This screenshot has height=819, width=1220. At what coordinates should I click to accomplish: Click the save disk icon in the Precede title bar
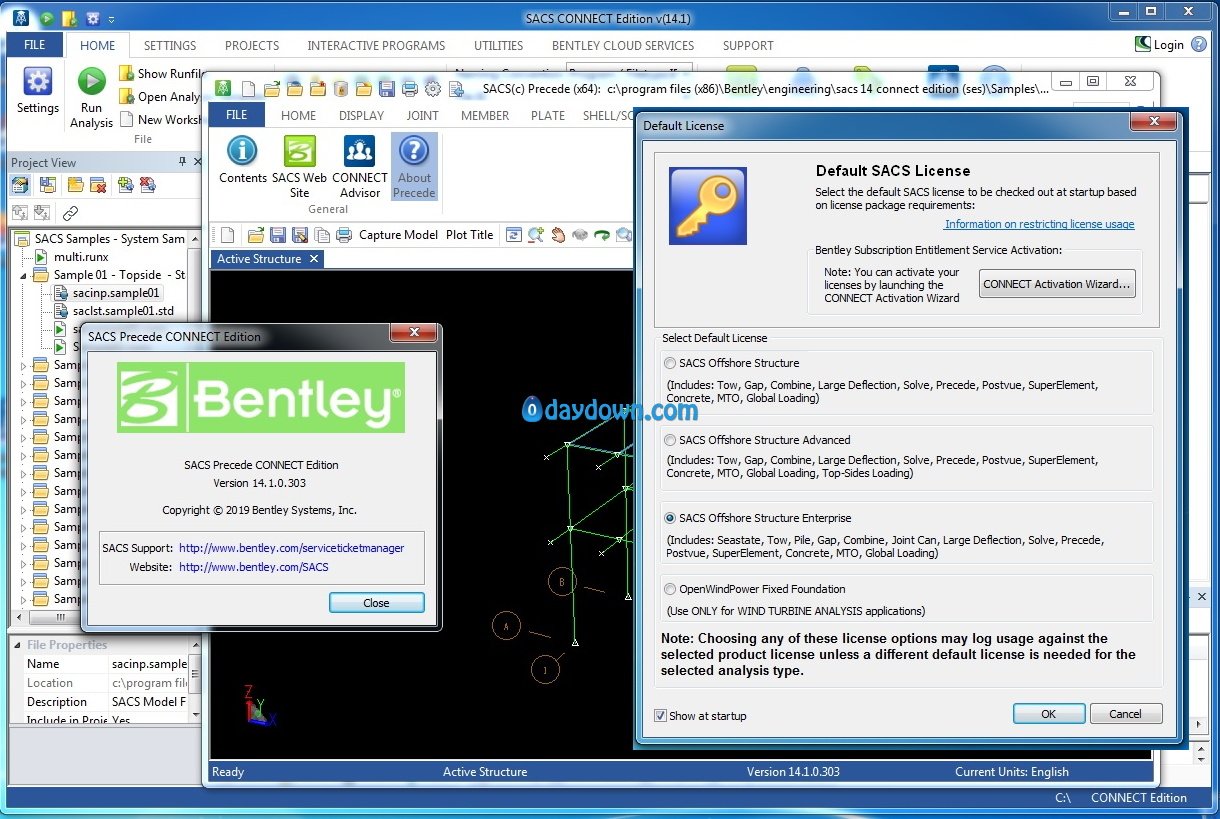click(x=387, y=89)
